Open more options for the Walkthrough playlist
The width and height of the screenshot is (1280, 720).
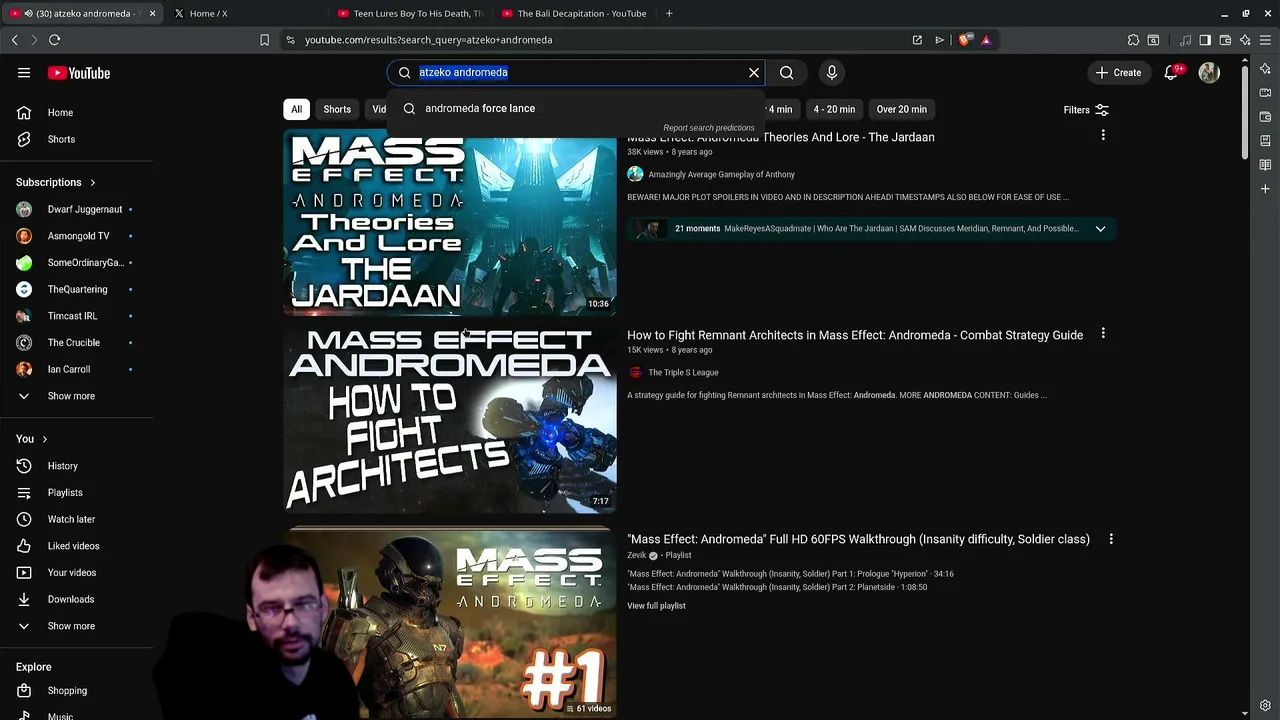pyautogui.click(x=1111, y=539)
